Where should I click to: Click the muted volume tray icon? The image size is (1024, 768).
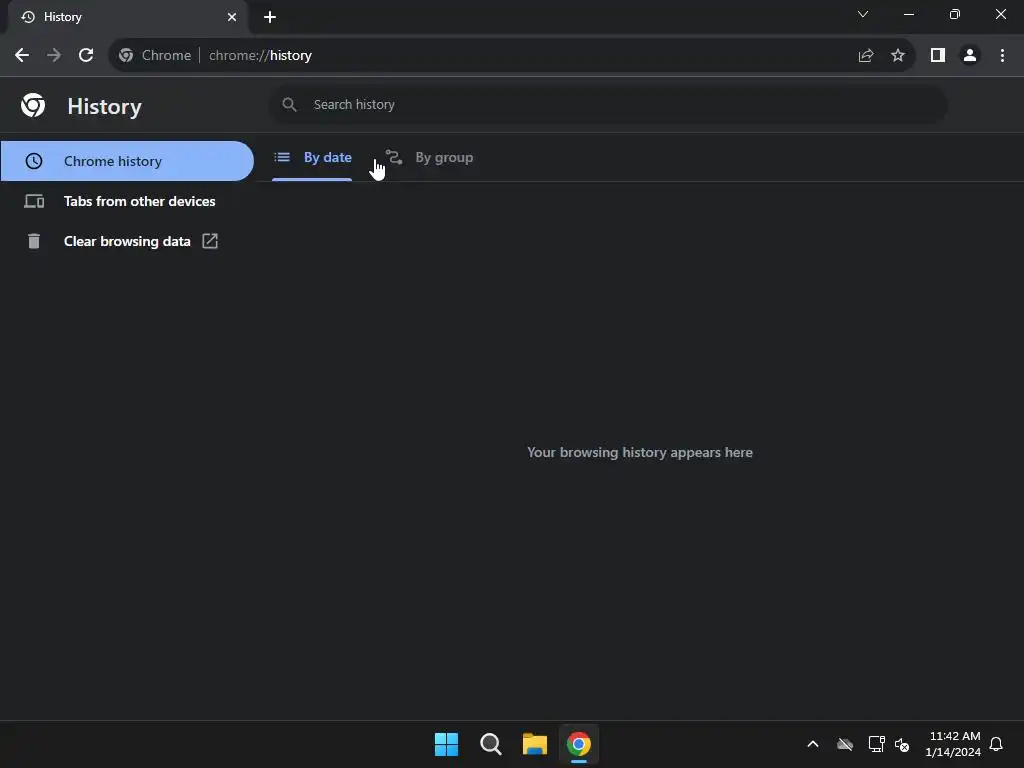(903, 744)
